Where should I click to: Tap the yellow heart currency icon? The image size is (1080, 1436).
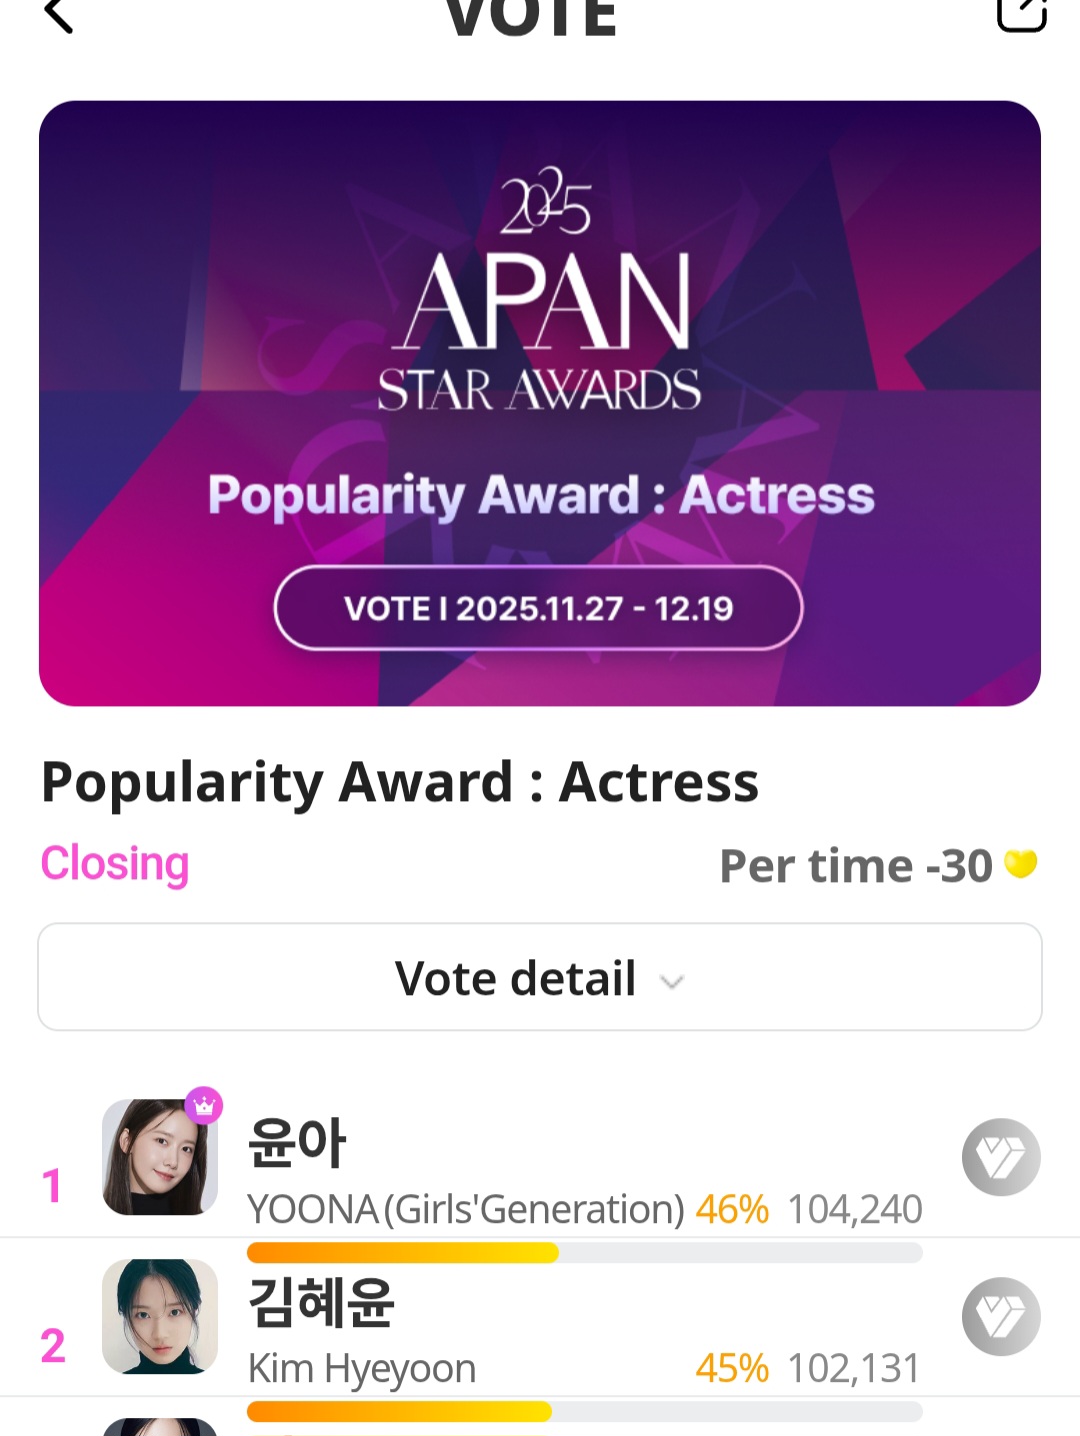(1021, 864)
